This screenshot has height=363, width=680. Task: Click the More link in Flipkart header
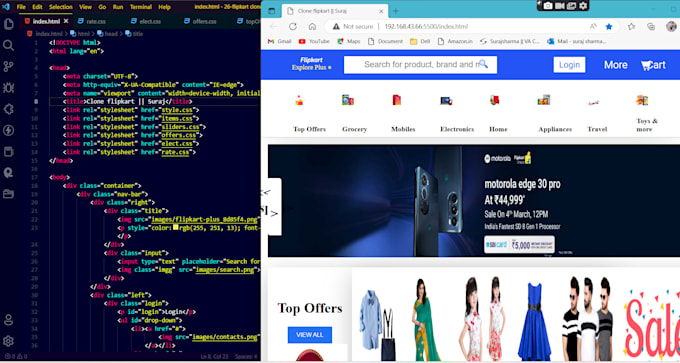click(616, 65)
